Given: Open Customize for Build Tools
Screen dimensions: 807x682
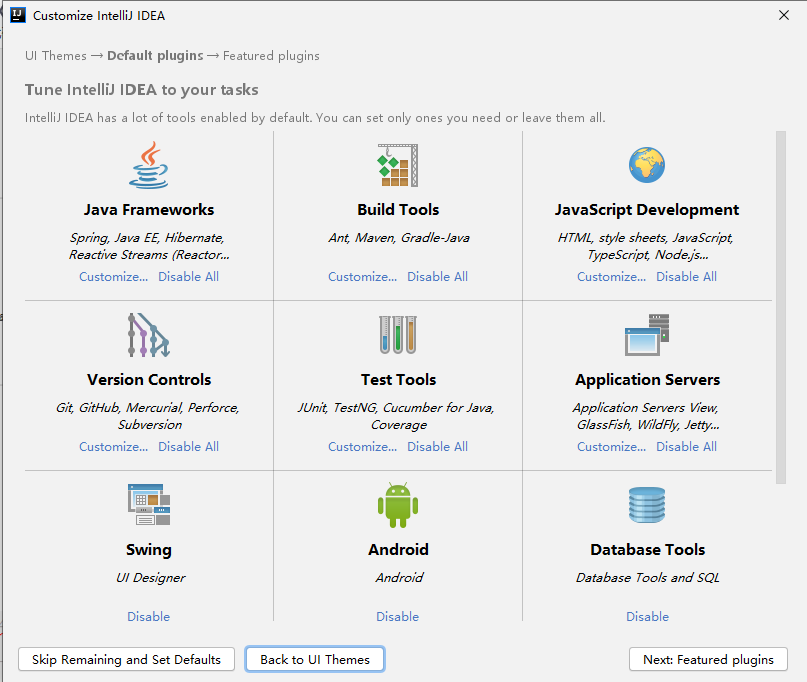Looking at the screenshot, I should 362,277.
